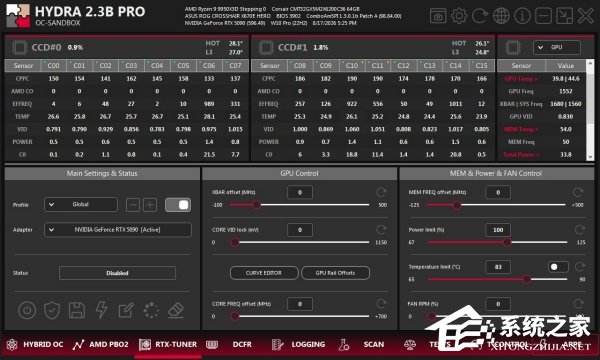This screenshot has height=360, width=600.
Task: Toggle the Profile enable switch
Action: point(178,205)
